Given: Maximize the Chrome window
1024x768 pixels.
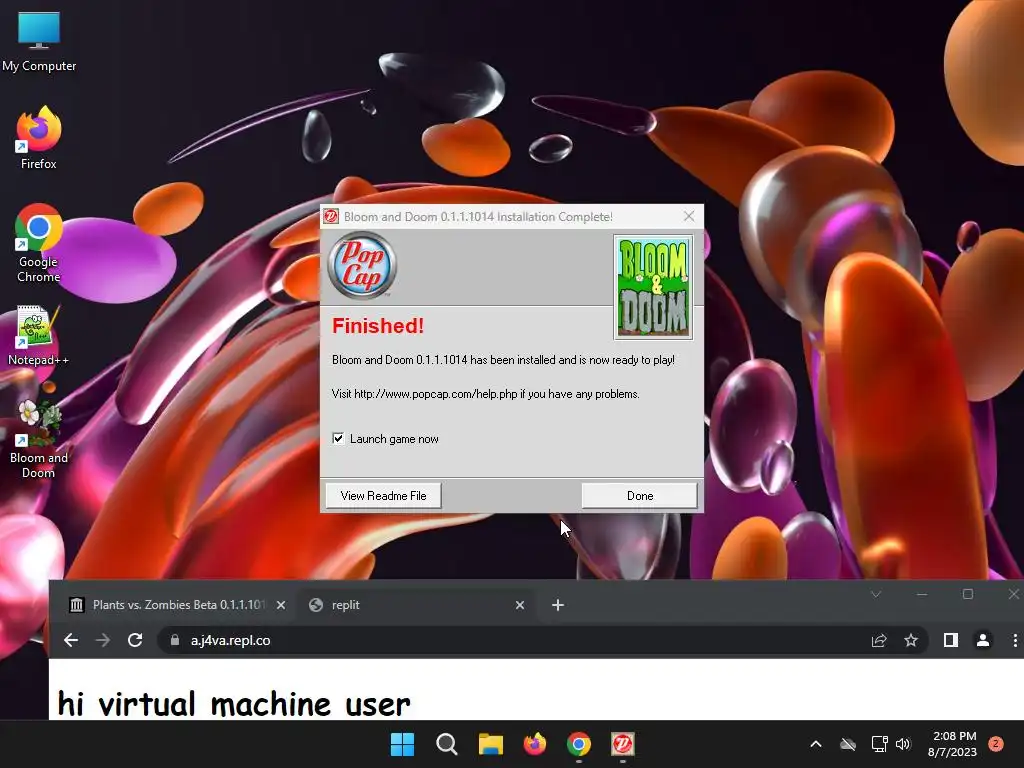Looking at the screenshot, I should (x=968, y=594).
